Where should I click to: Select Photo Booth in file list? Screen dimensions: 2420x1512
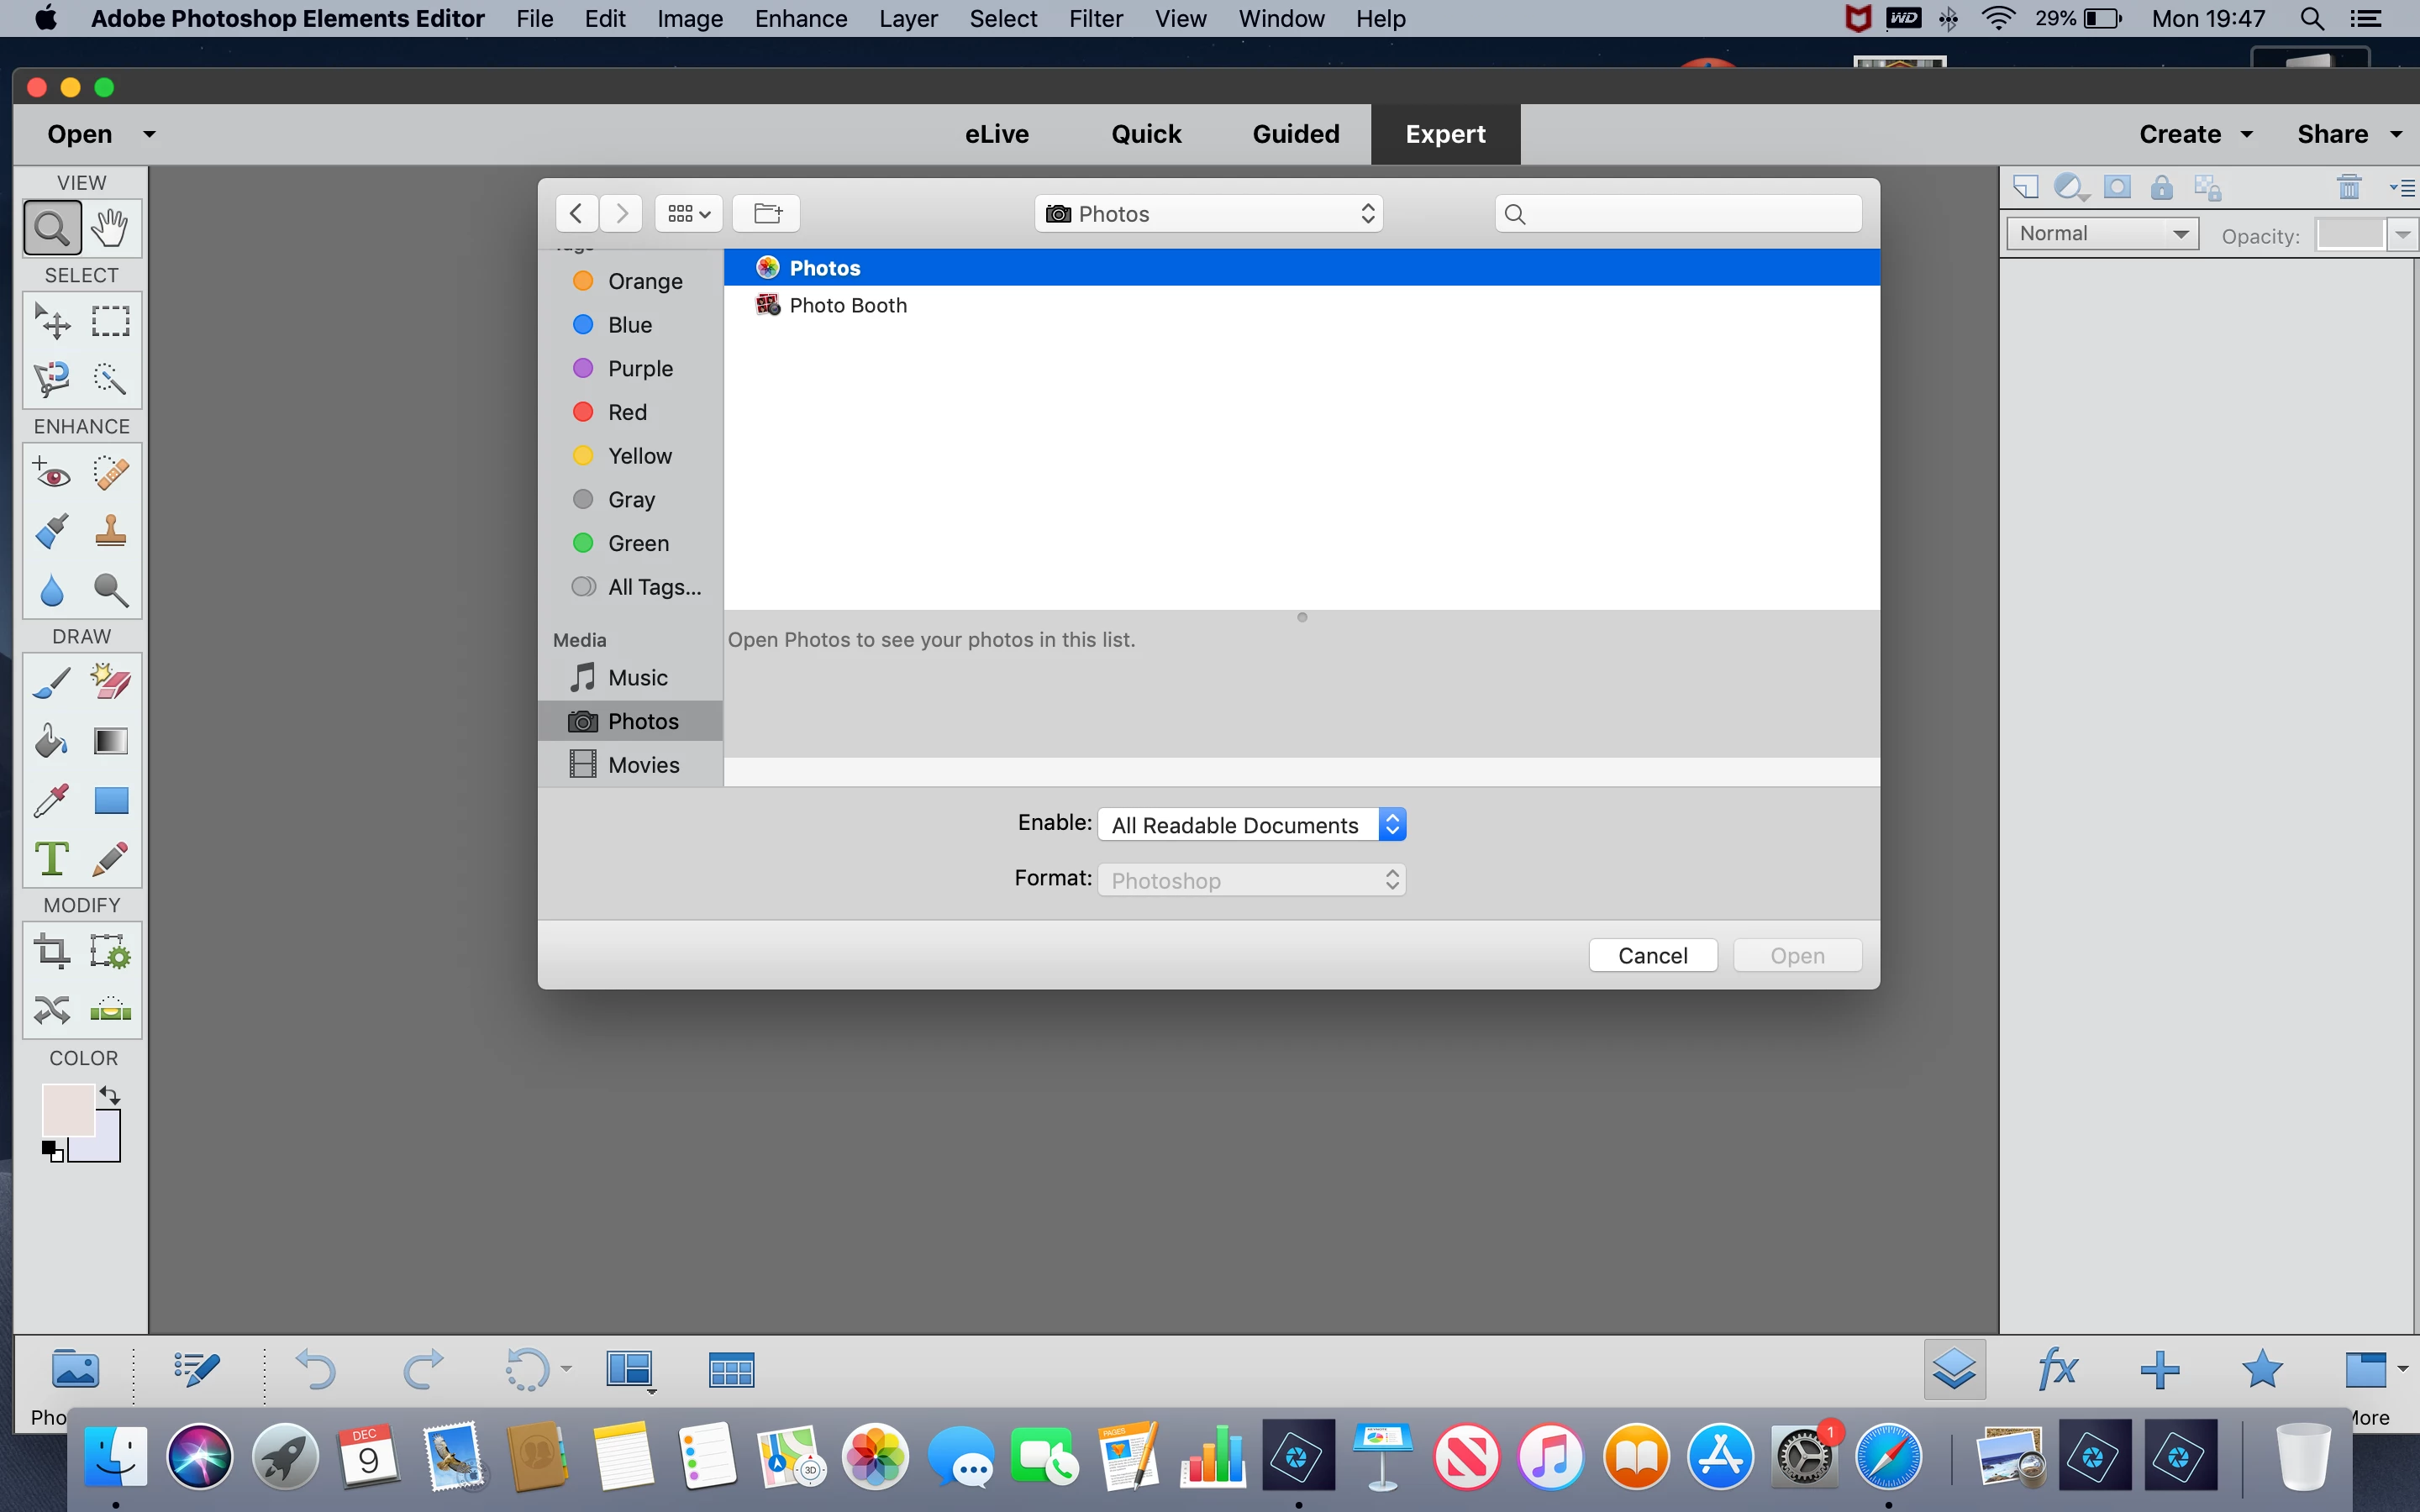coord(847,305)
